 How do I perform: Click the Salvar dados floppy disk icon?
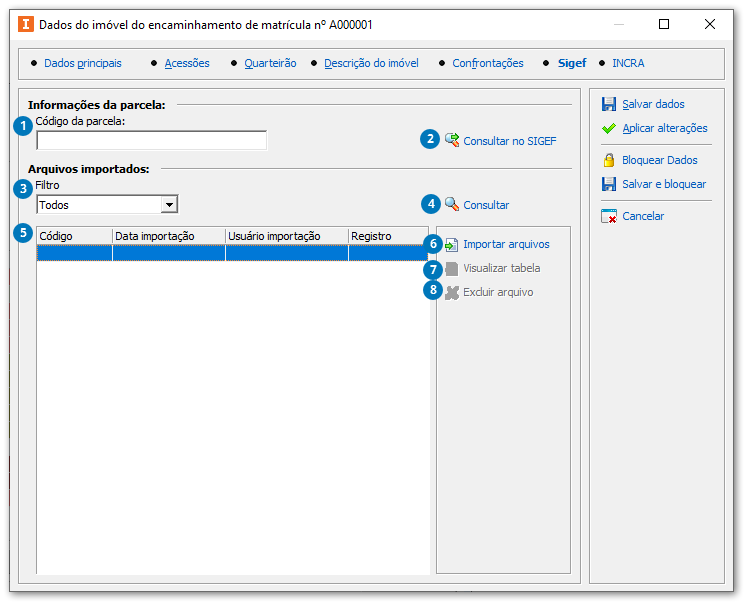click(608, 104)
